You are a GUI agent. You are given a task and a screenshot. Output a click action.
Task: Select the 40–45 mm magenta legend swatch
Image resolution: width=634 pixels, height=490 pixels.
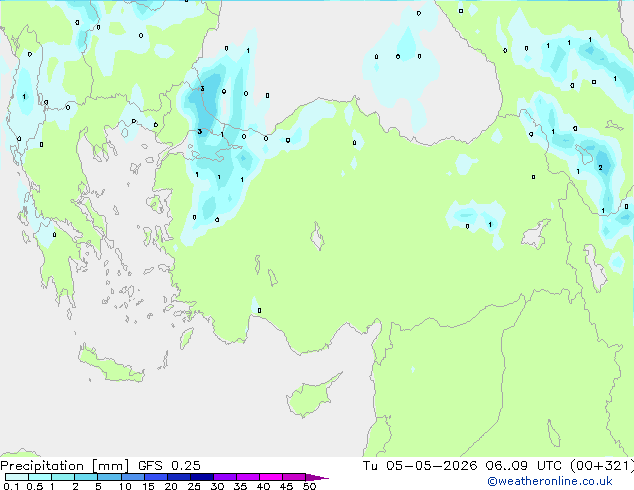coord(271,477)
